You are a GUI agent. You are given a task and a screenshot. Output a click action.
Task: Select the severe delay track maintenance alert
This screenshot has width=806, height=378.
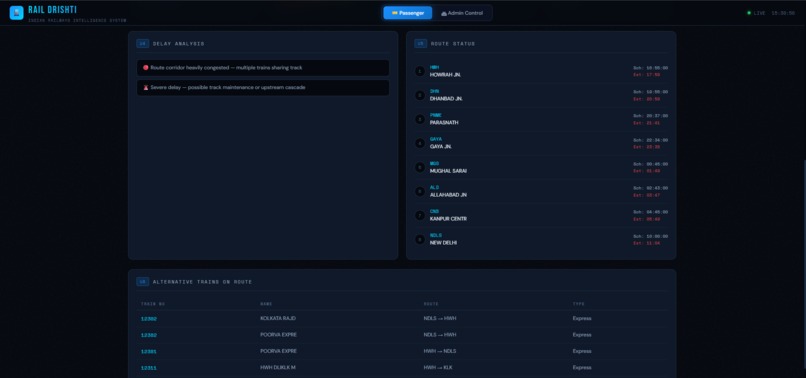coord(263,87)
